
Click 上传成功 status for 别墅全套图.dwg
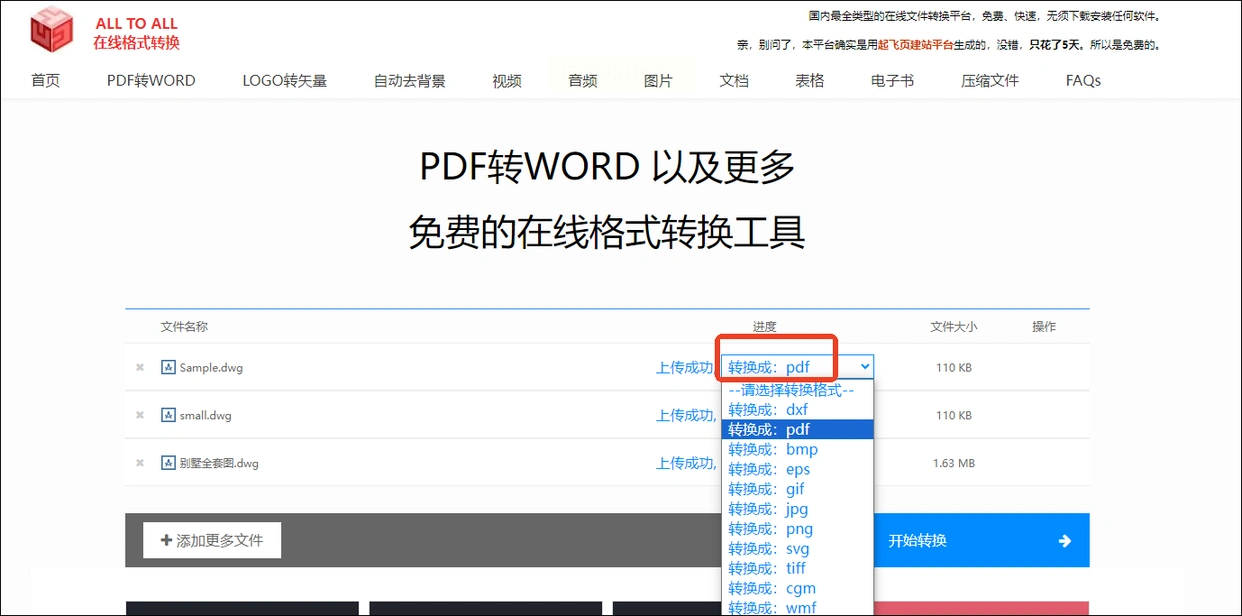[x=684, y=463]
